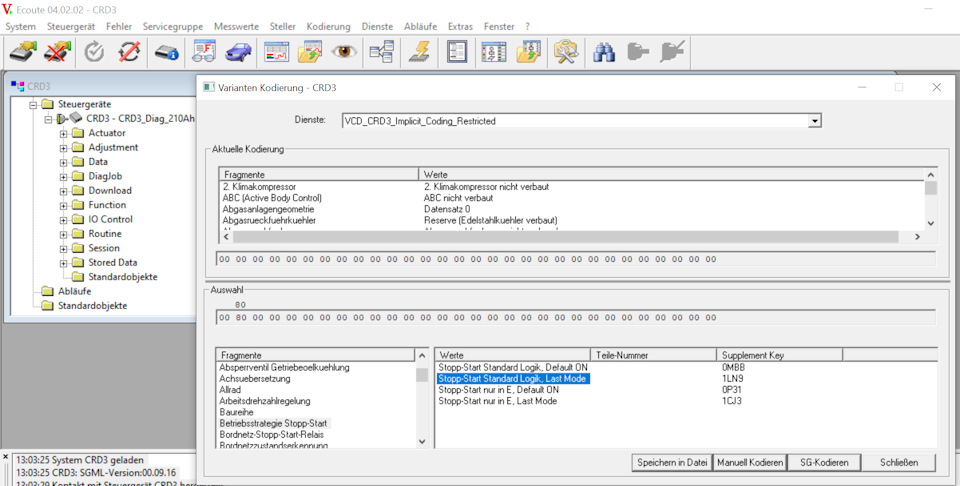Expand the Actuator folder in tree
Screen dimensions: 960x486
point(64,133)
